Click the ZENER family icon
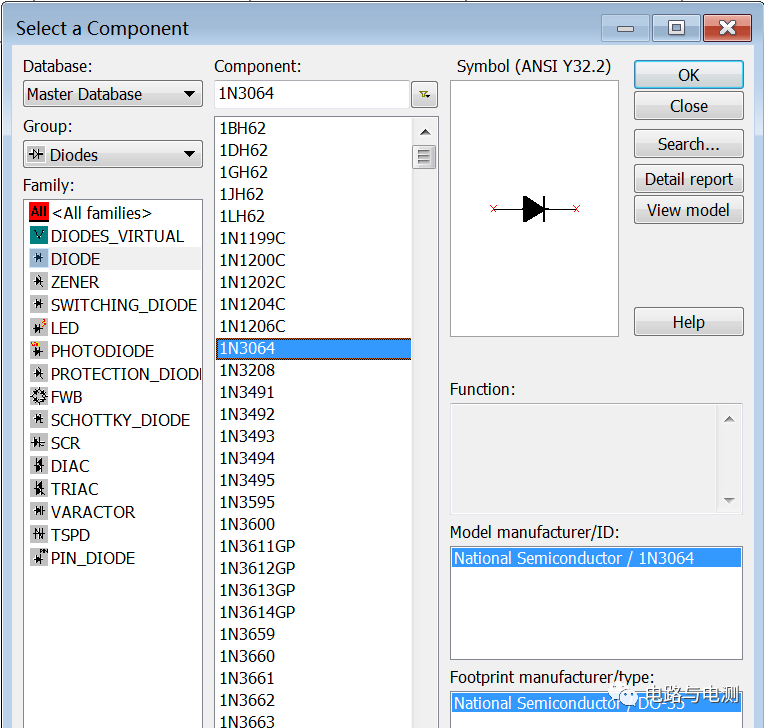The width and height of the screenshot is (764, 728). point(38,282)
